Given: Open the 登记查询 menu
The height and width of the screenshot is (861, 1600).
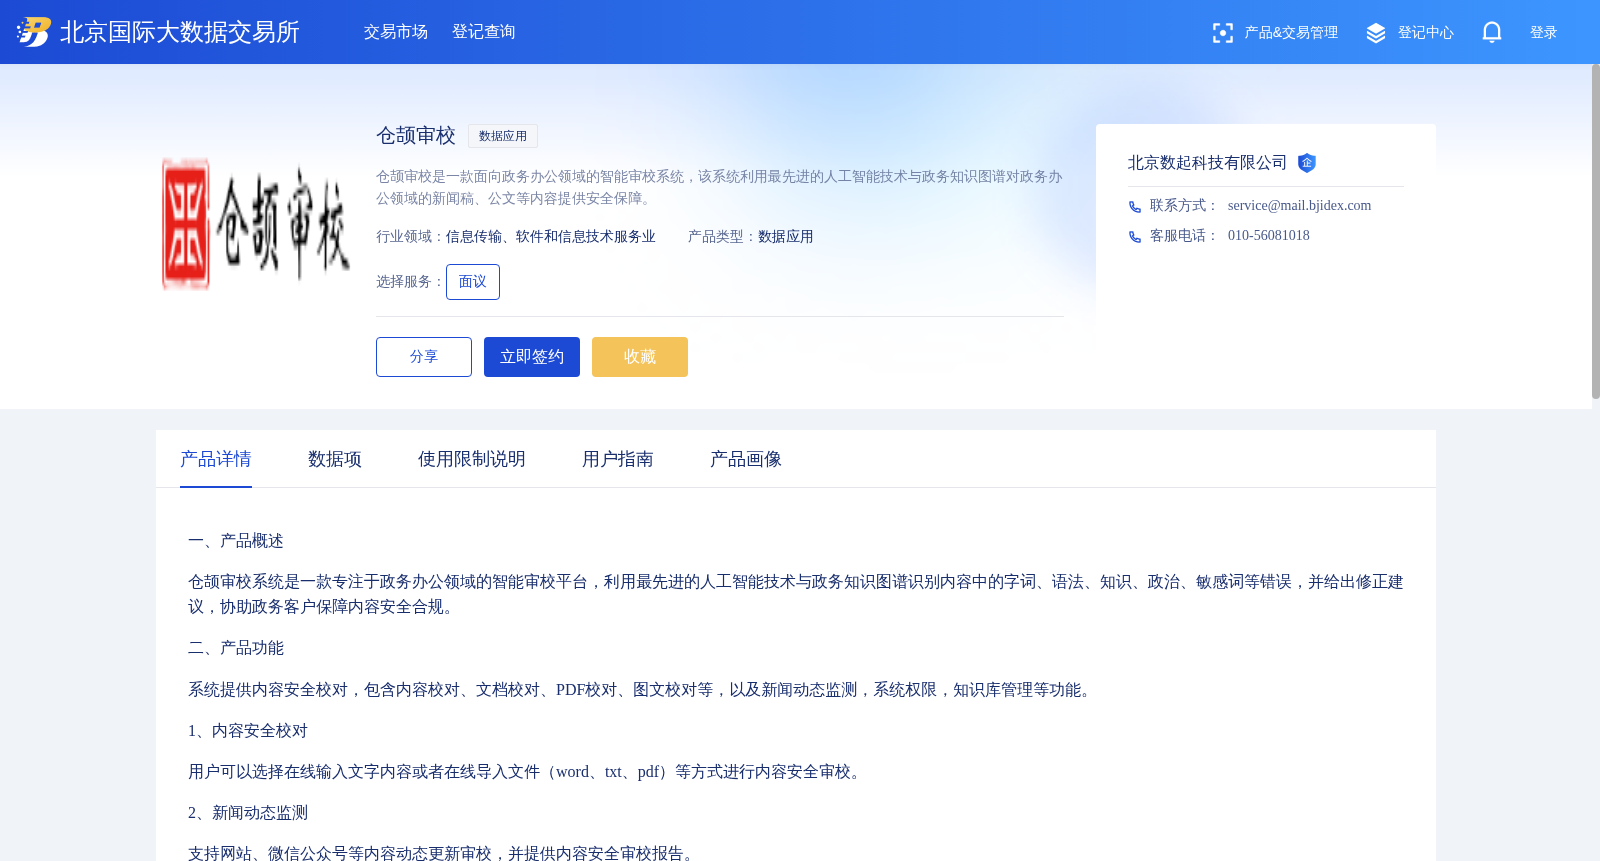Looking at the screenshot, I should click(x=484, y=32).
